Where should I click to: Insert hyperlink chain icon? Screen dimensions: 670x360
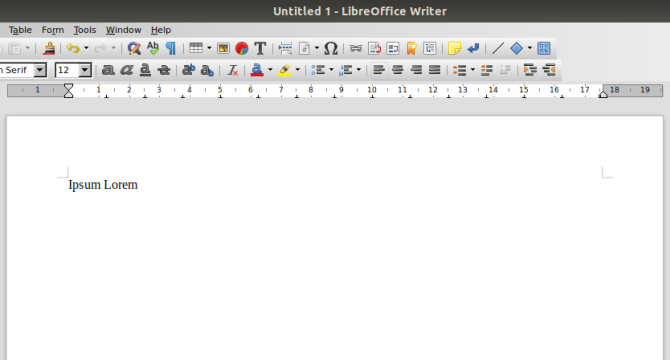pyautogui.click(x=356, y=48)
